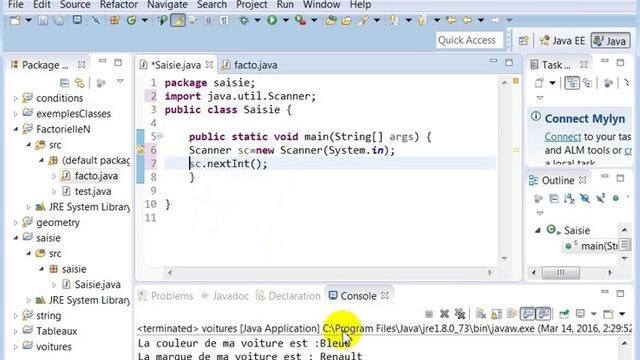Select test.java in the tree

(x=93, y=191)
